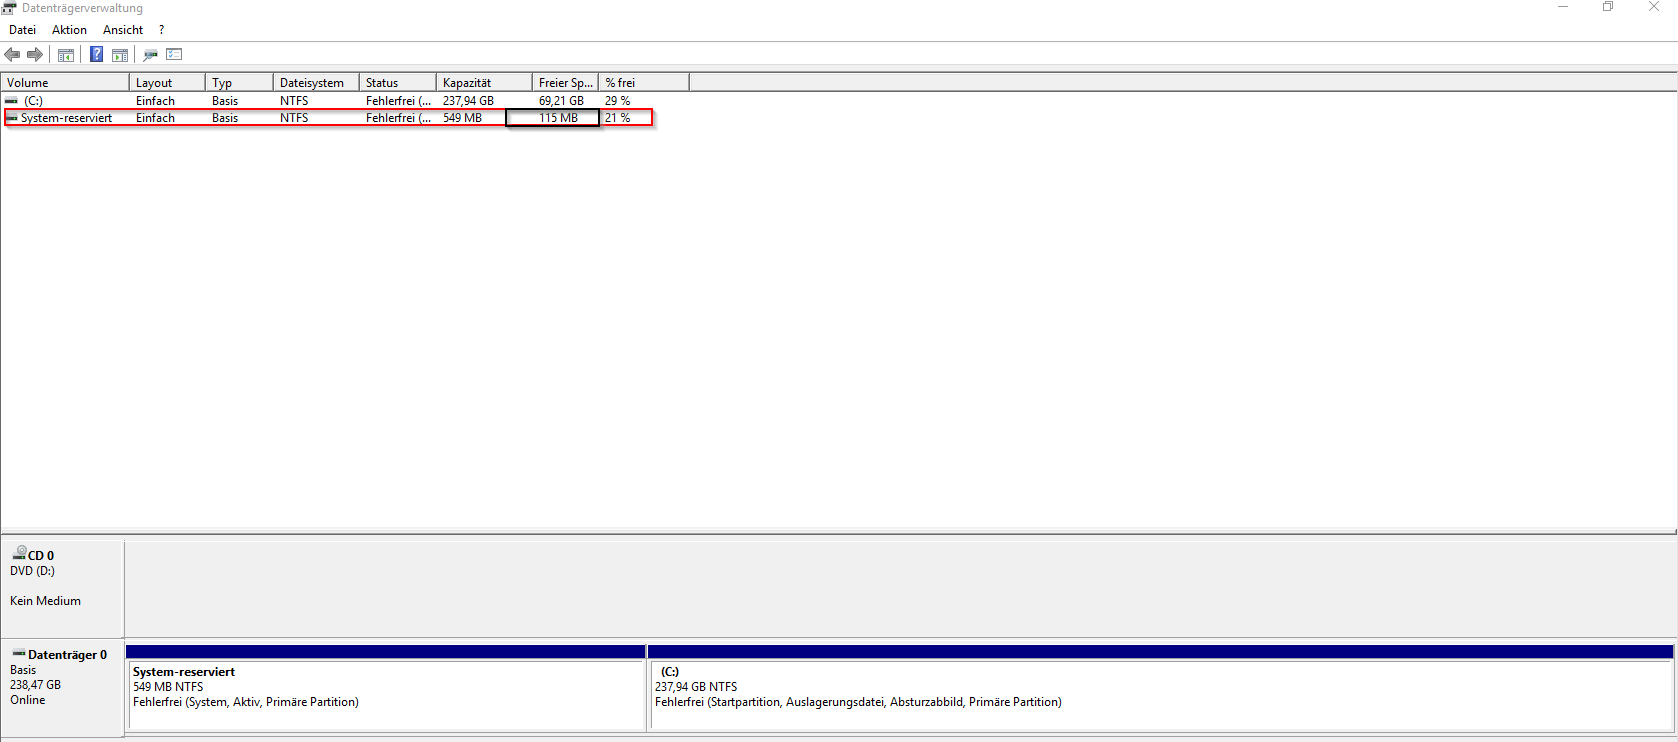Click the Dateisystem column header

click(x=315, y=83)
